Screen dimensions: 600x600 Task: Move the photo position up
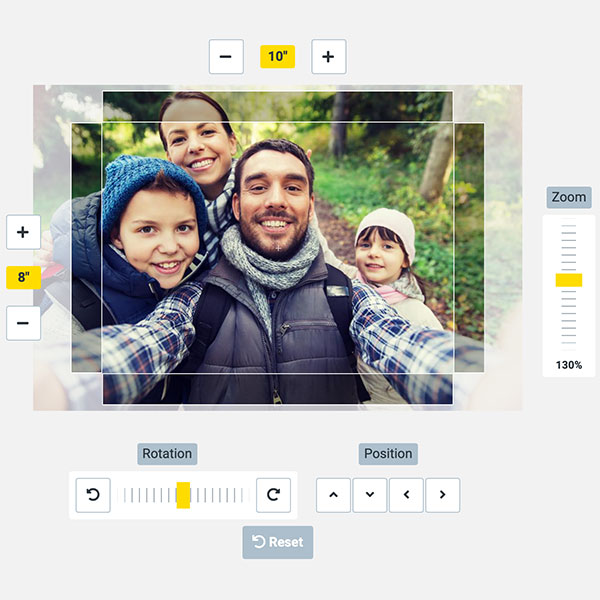pyautogui.click(x=333, y=495)
